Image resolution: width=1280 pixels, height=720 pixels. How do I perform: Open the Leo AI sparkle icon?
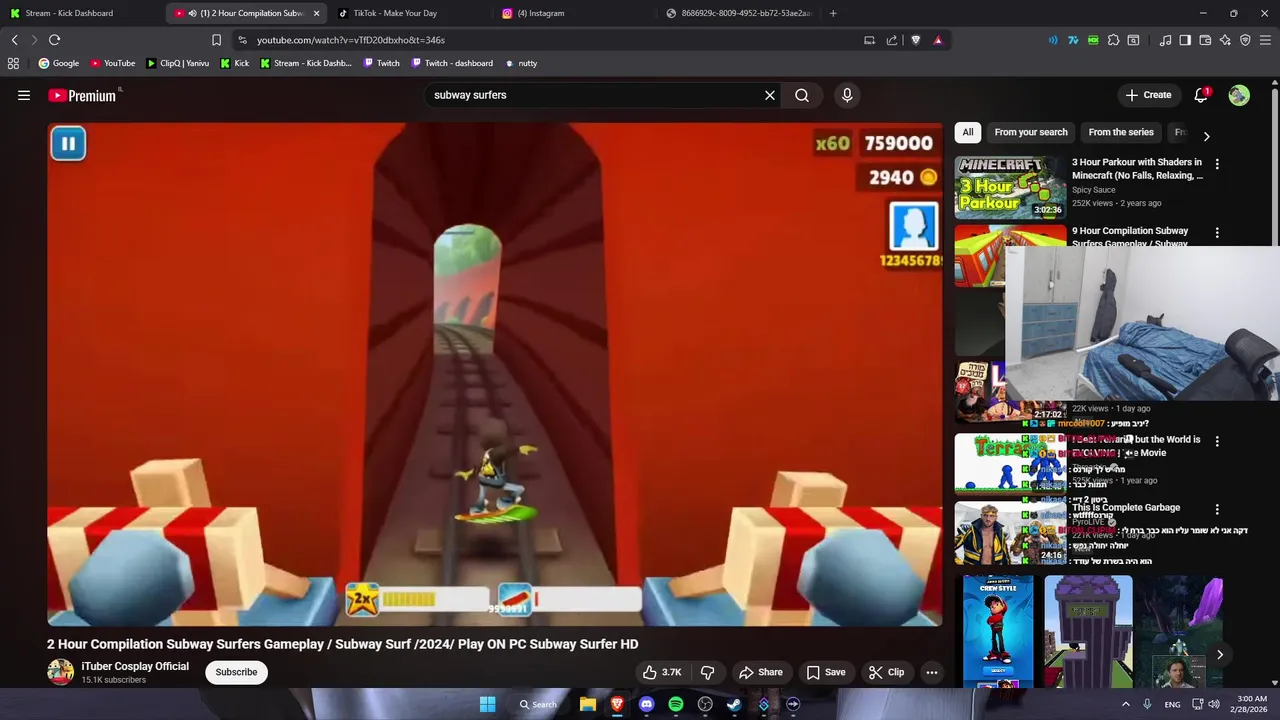1225,40
